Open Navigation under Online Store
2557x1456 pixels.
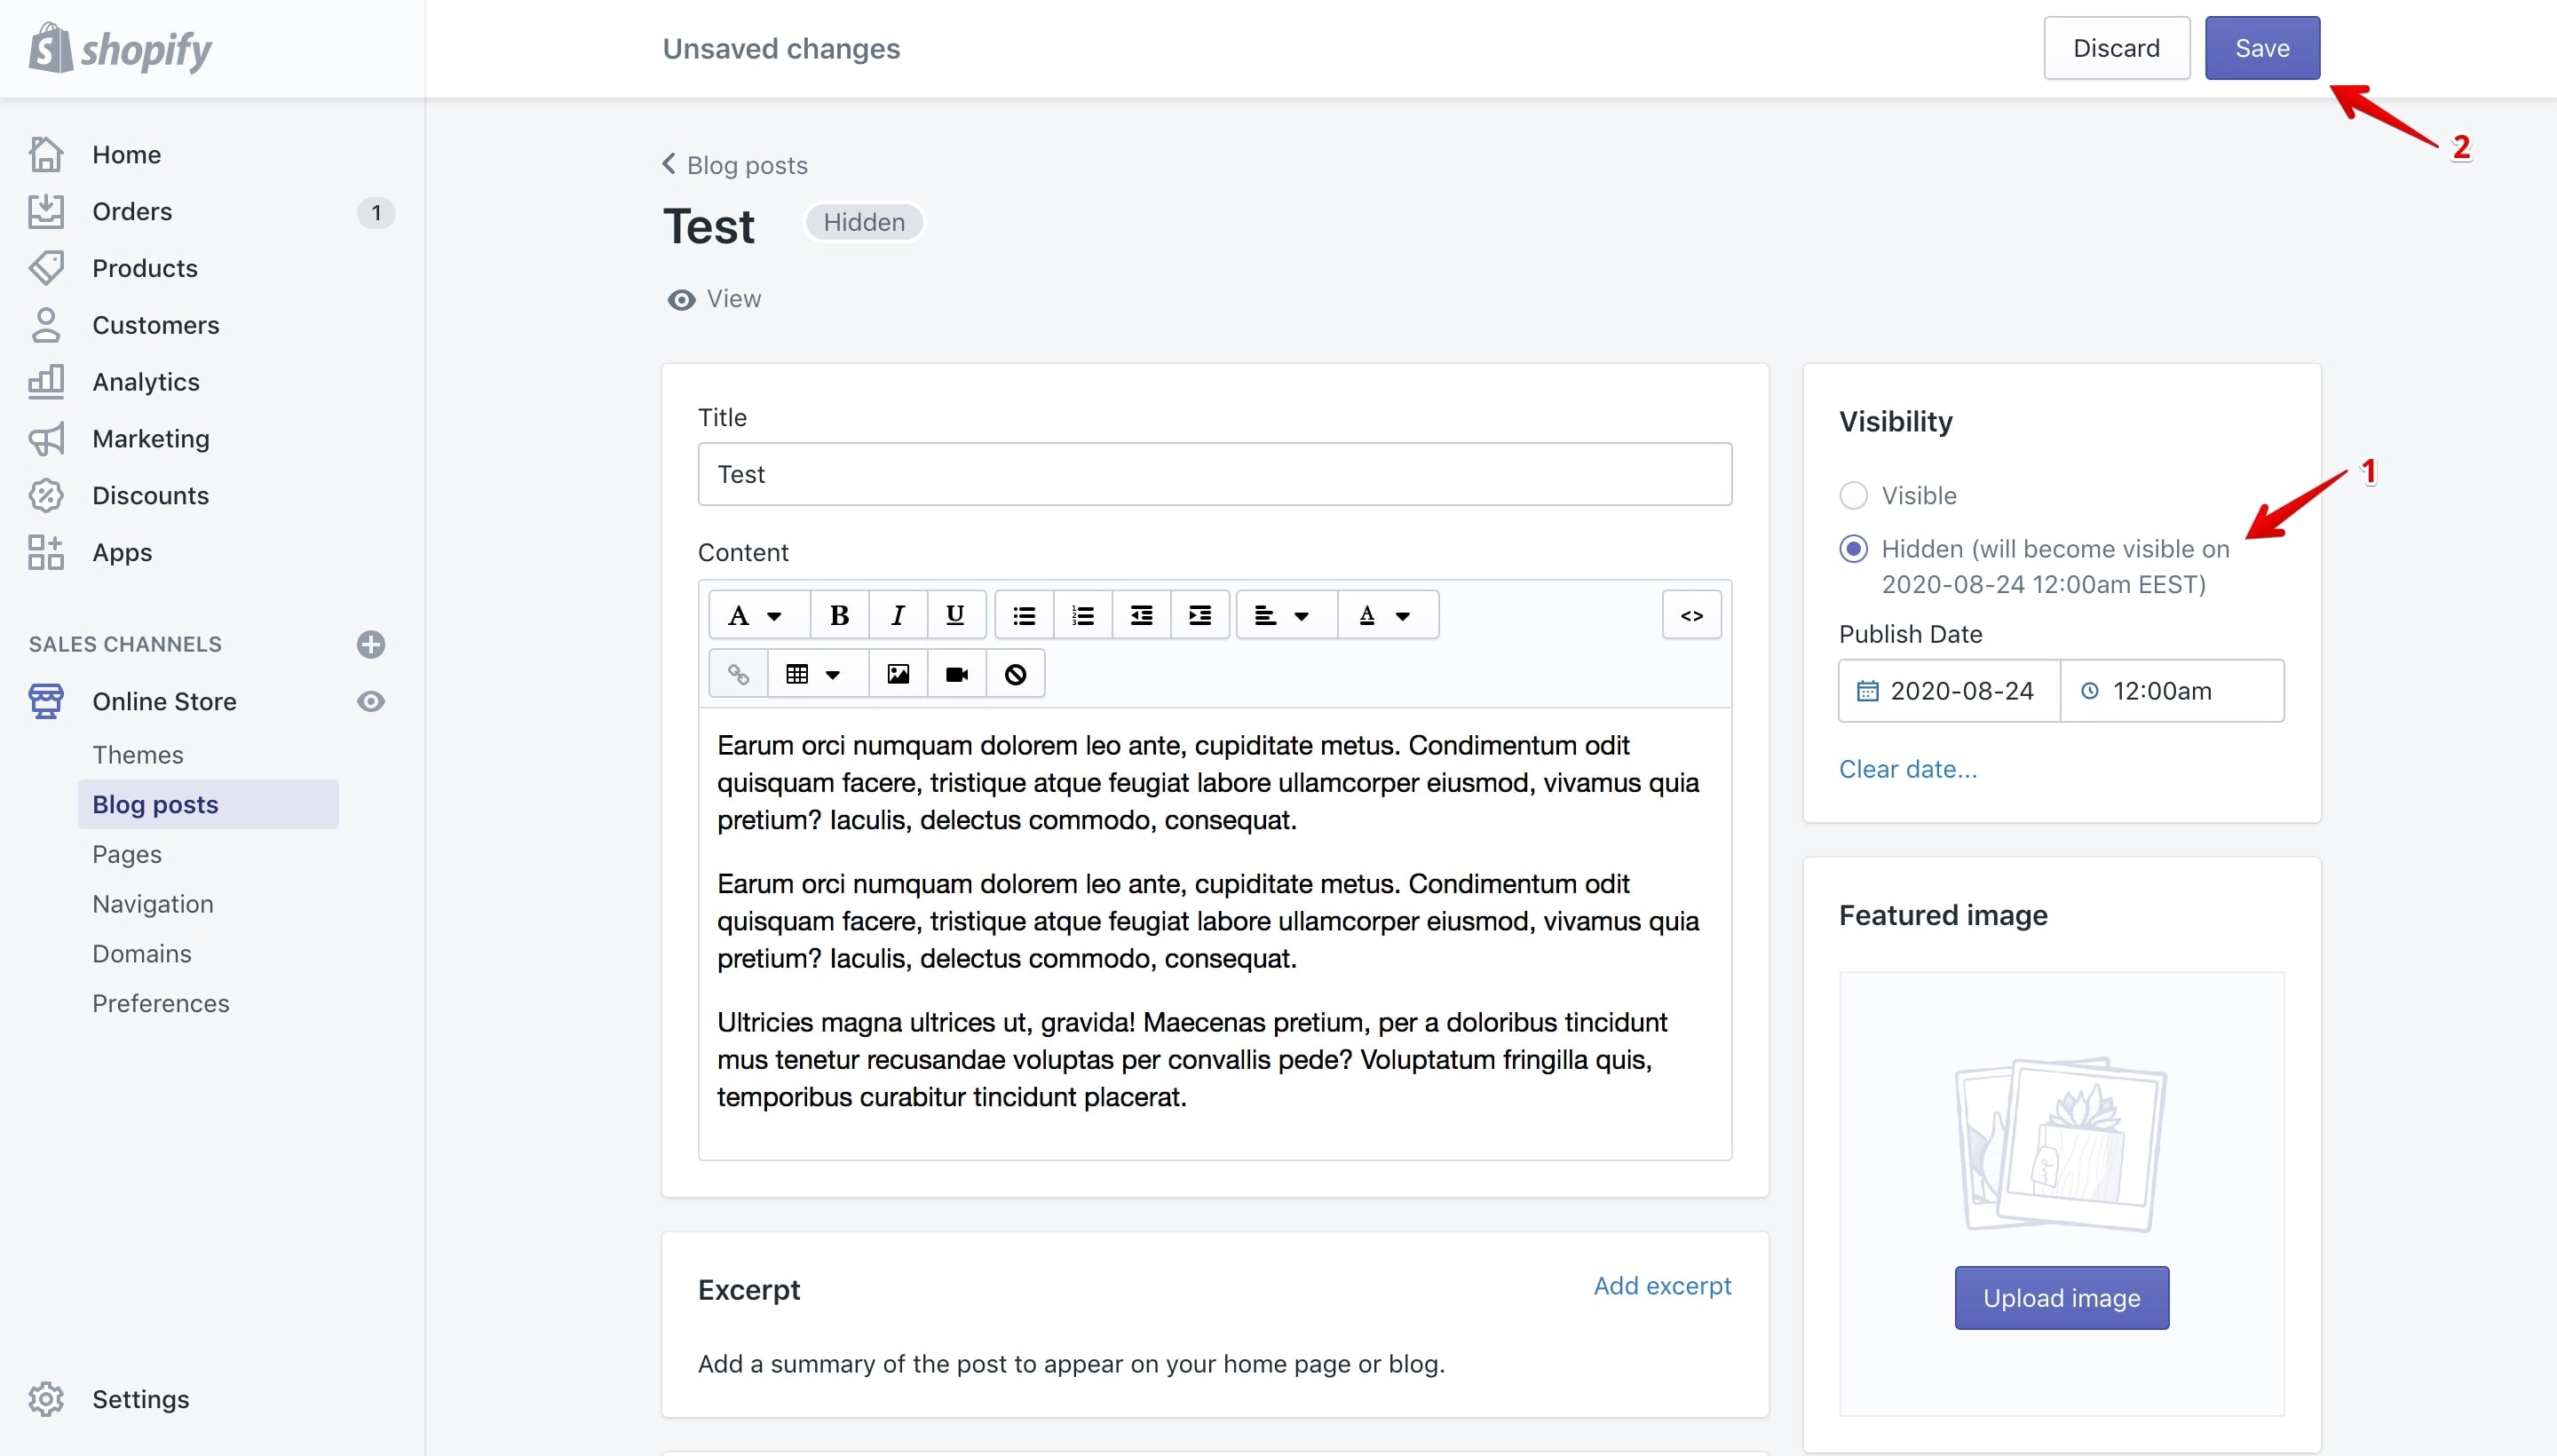(x=153, y=904)
